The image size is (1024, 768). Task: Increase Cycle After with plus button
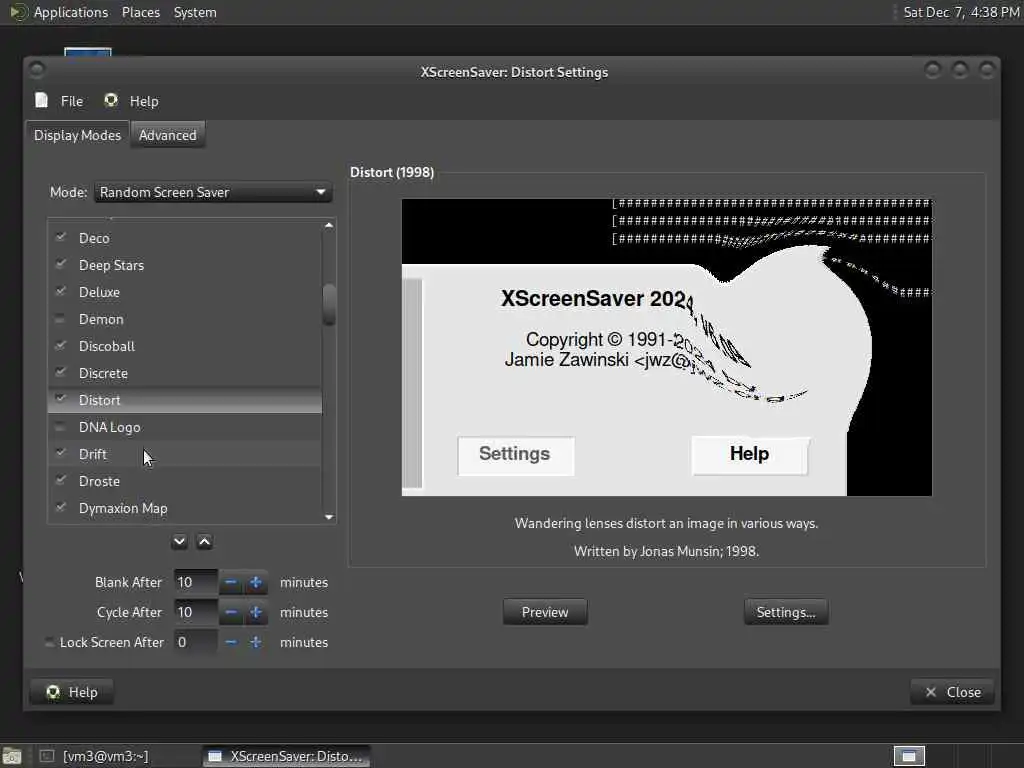tap(255, 612)
